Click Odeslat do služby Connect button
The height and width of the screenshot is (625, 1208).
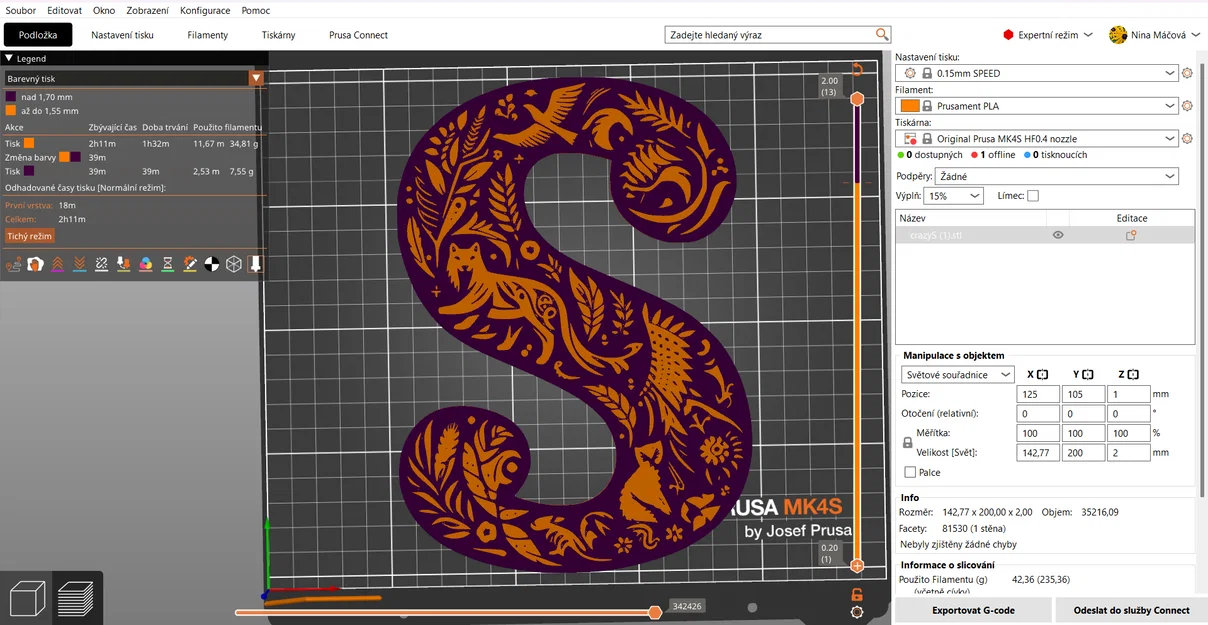1131,610
